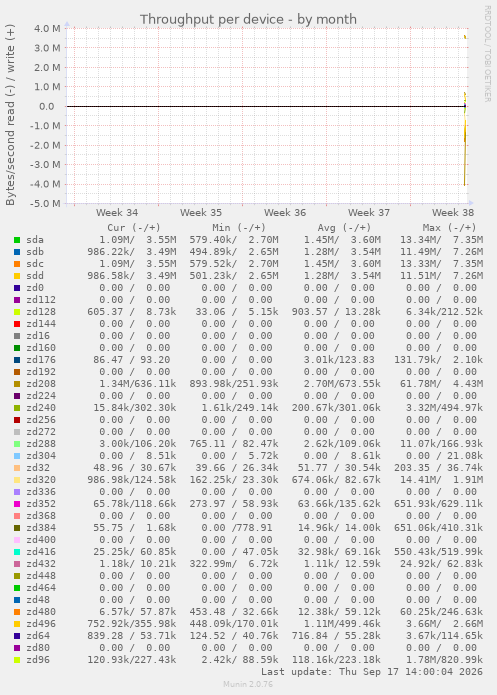Screen dimensions: 497x695
Task: Click the 'Week 38' x-axis label
Action: pos(453,212)
